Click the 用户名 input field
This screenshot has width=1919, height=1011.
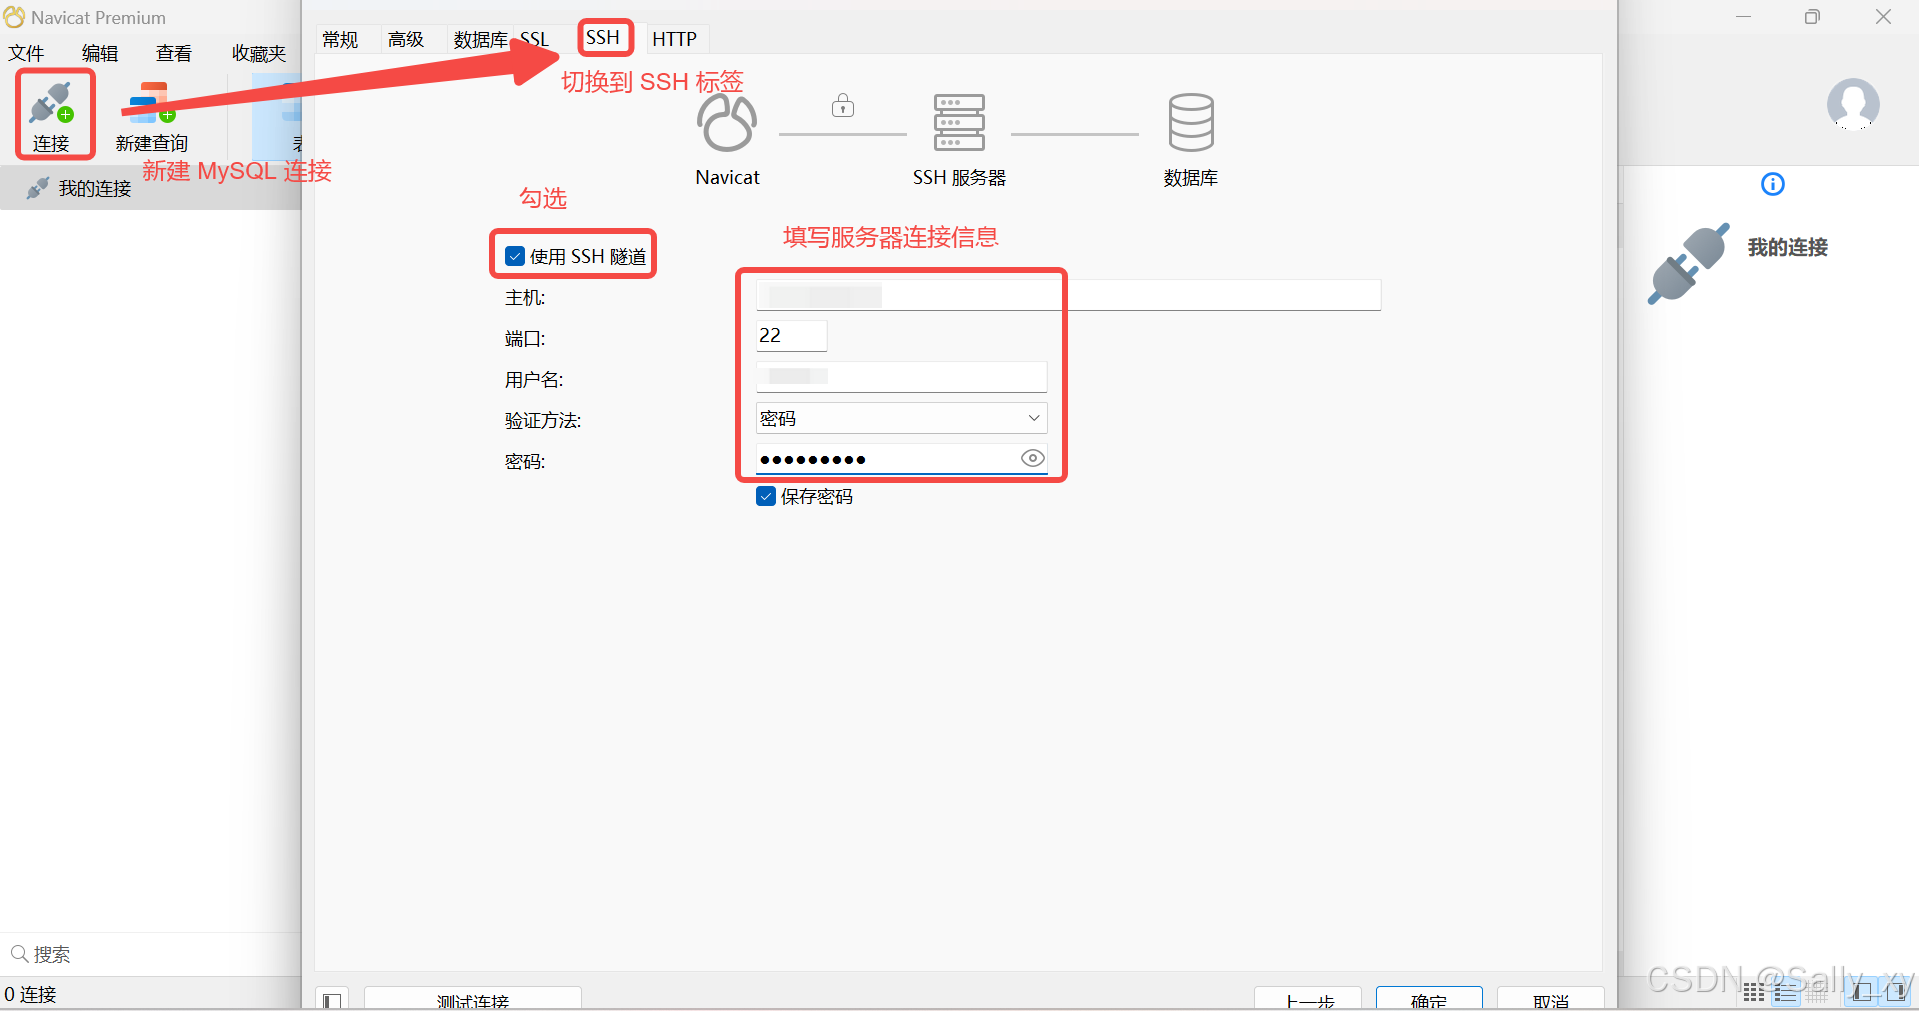click(901, 376)
